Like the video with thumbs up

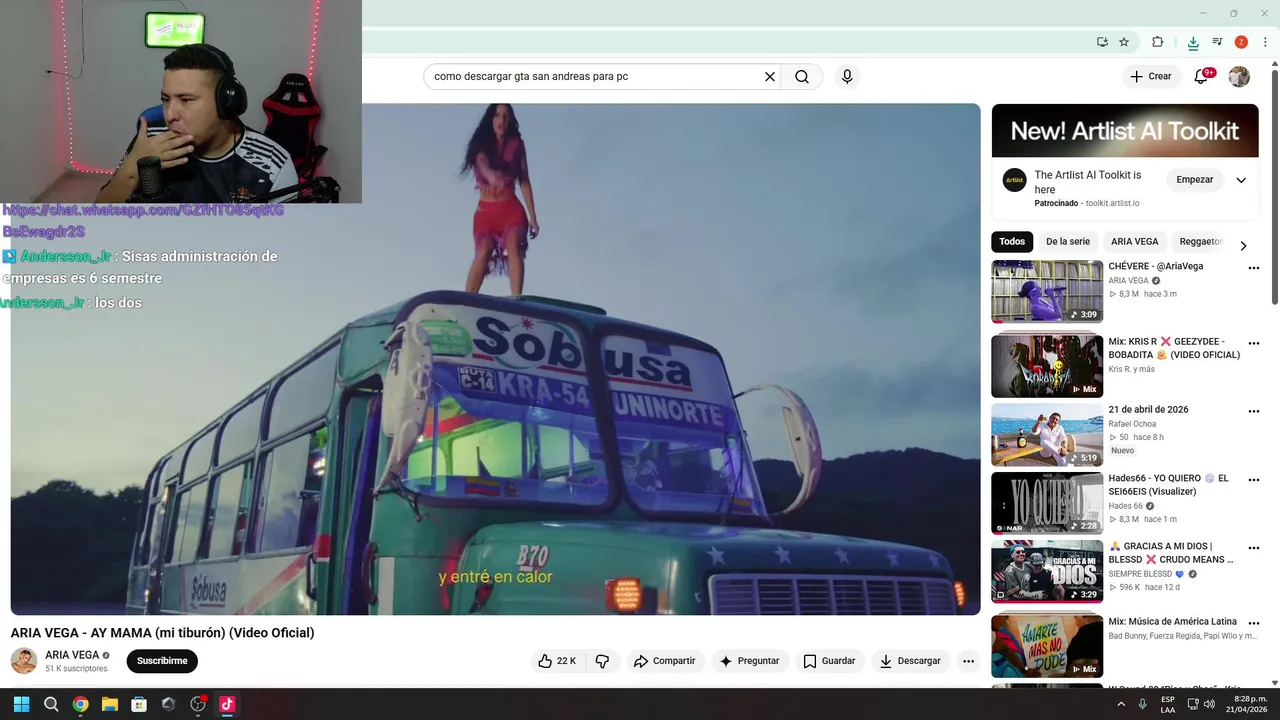coord(557,661)
